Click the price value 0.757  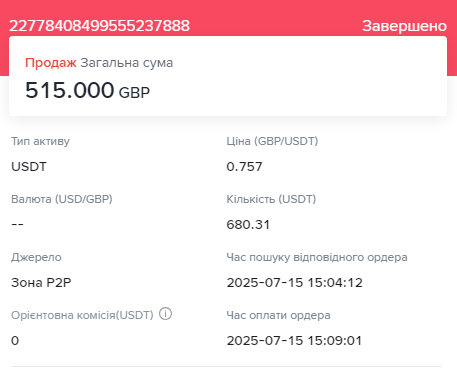[244, 166]
